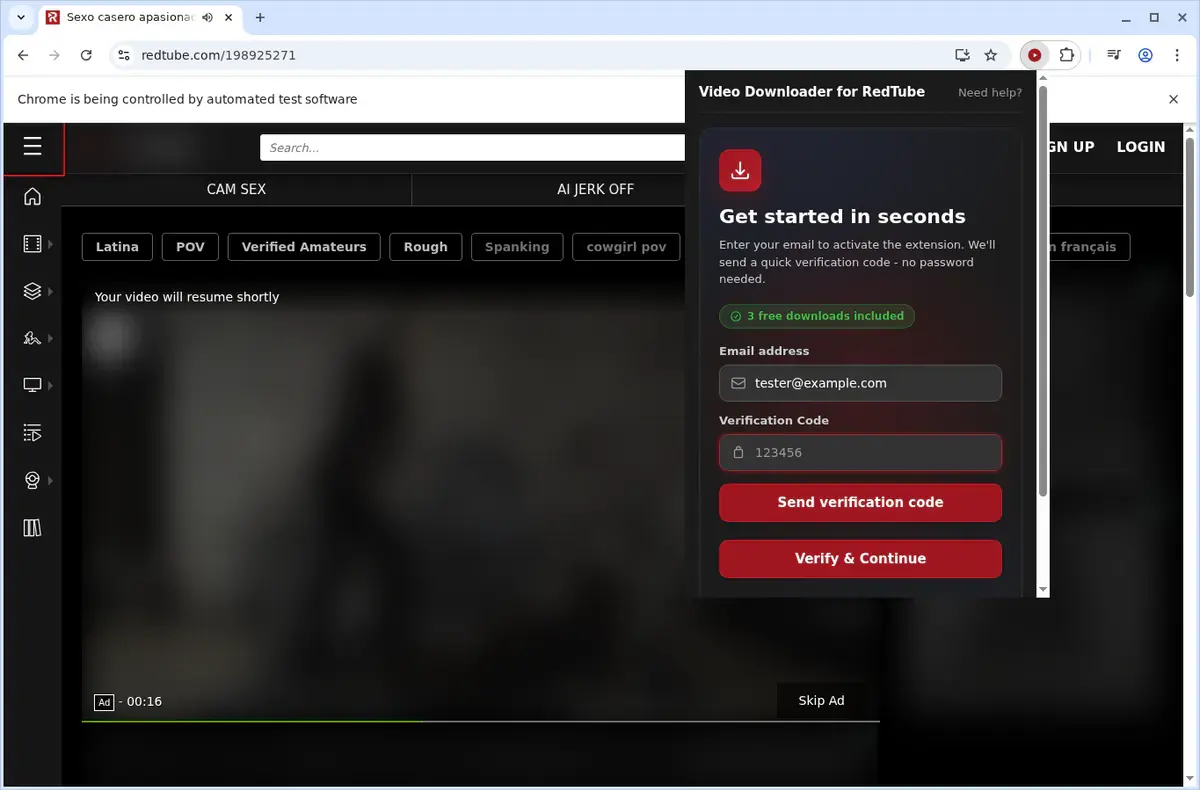
Task: Open a new tab with plus button
Action: point(260,17)
